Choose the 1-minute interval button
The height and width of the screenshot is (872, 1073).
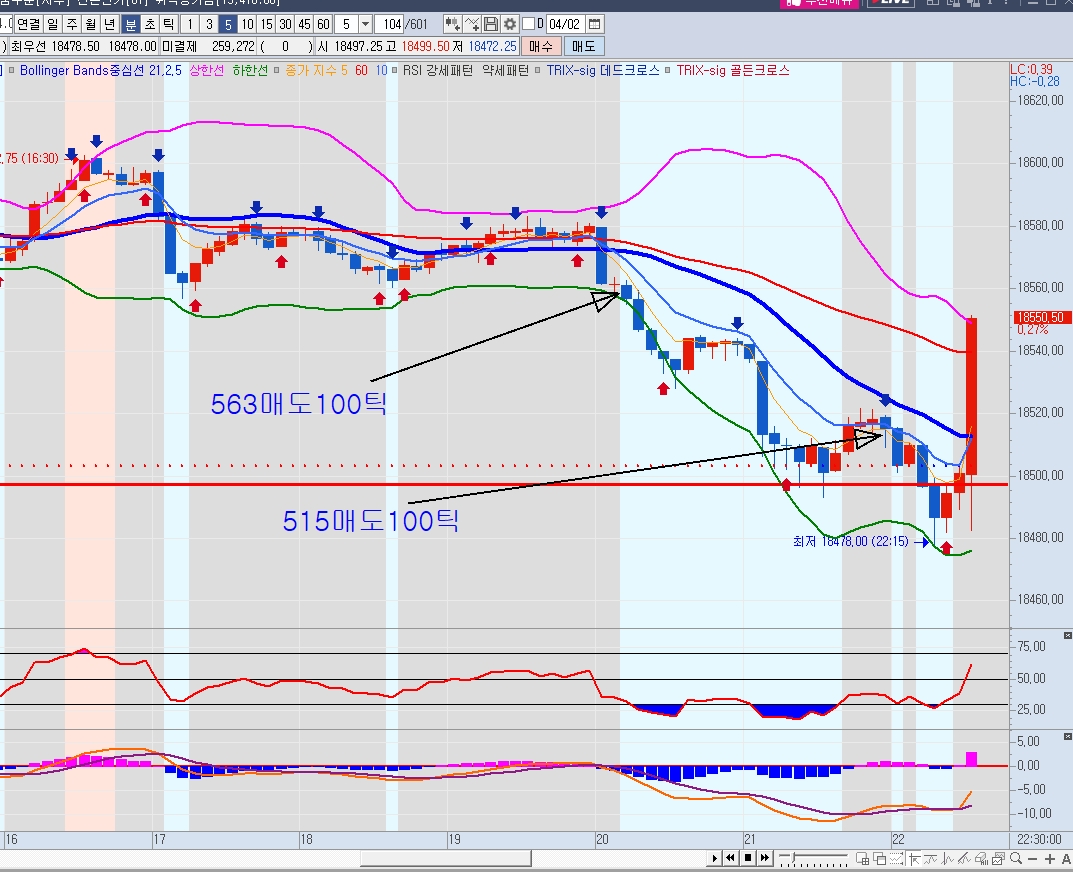tap(190, 25)
